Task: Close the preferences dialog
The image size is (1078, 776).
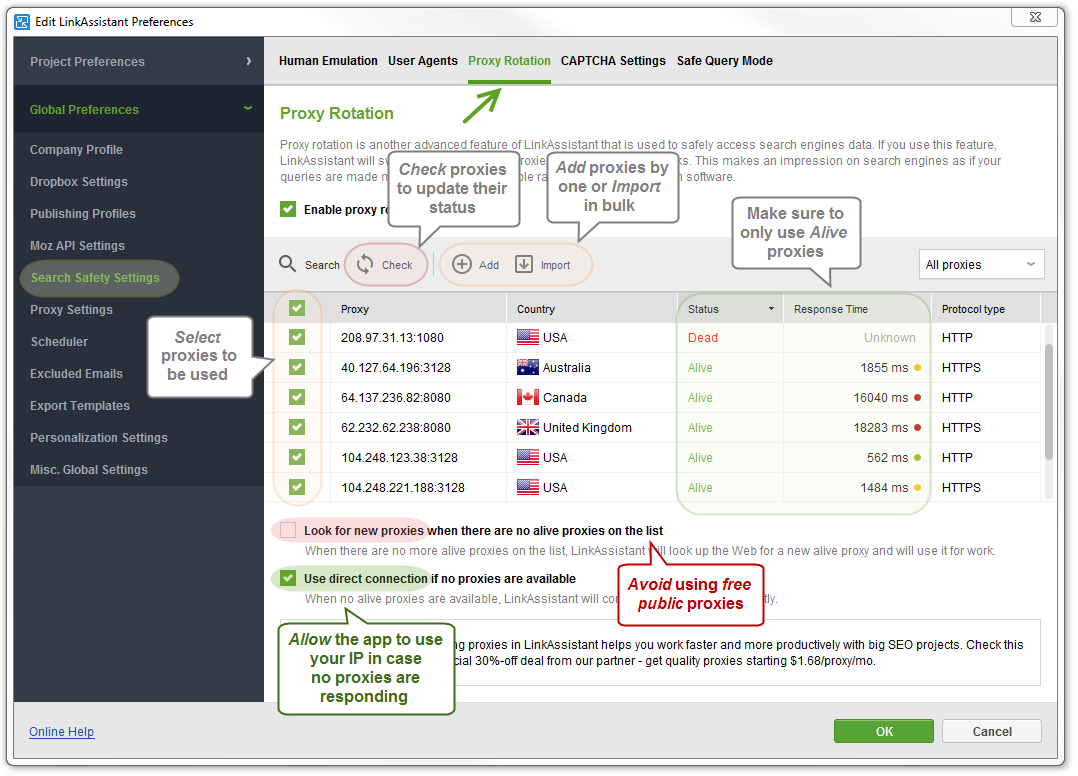Action: pos(1034,16)
